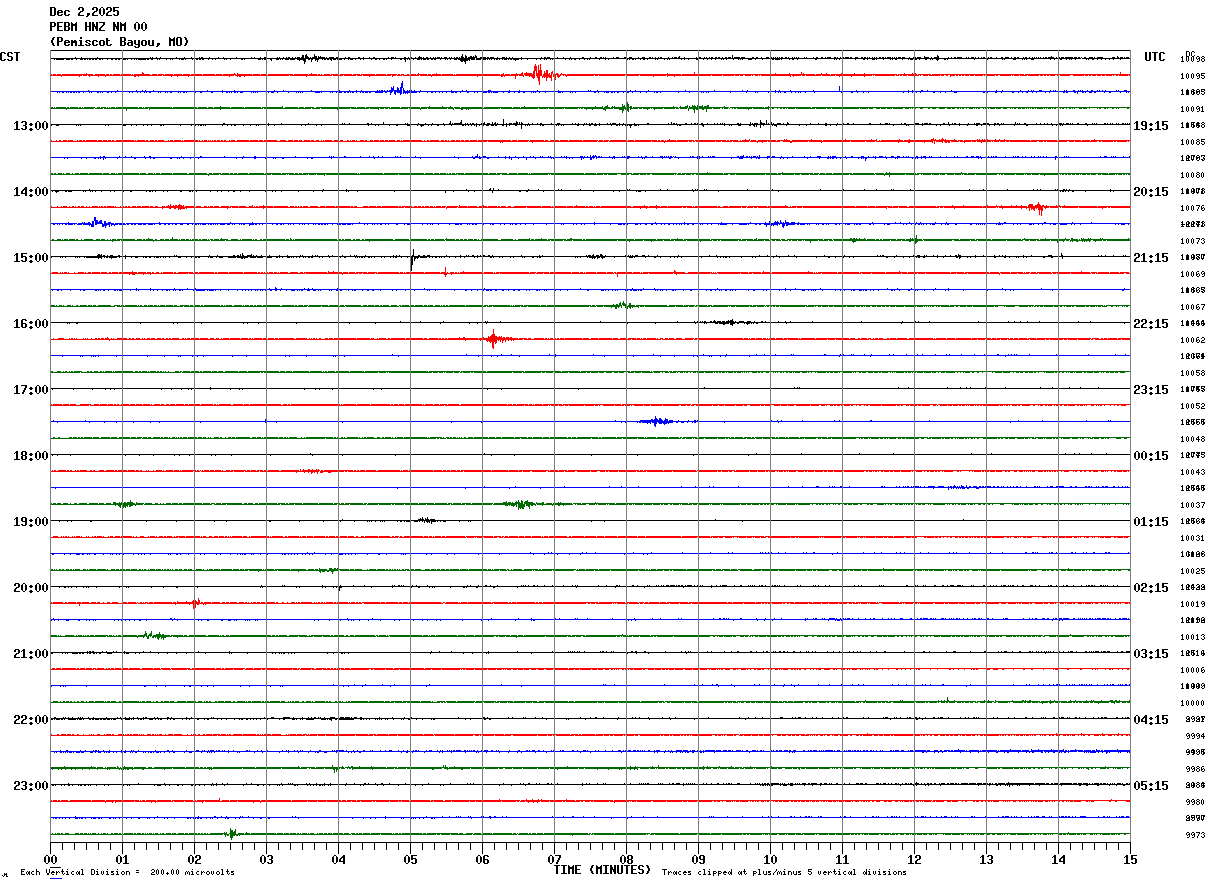Click the location label "(Pemiscot Bayou, MO)"

[x=119, y=42]
